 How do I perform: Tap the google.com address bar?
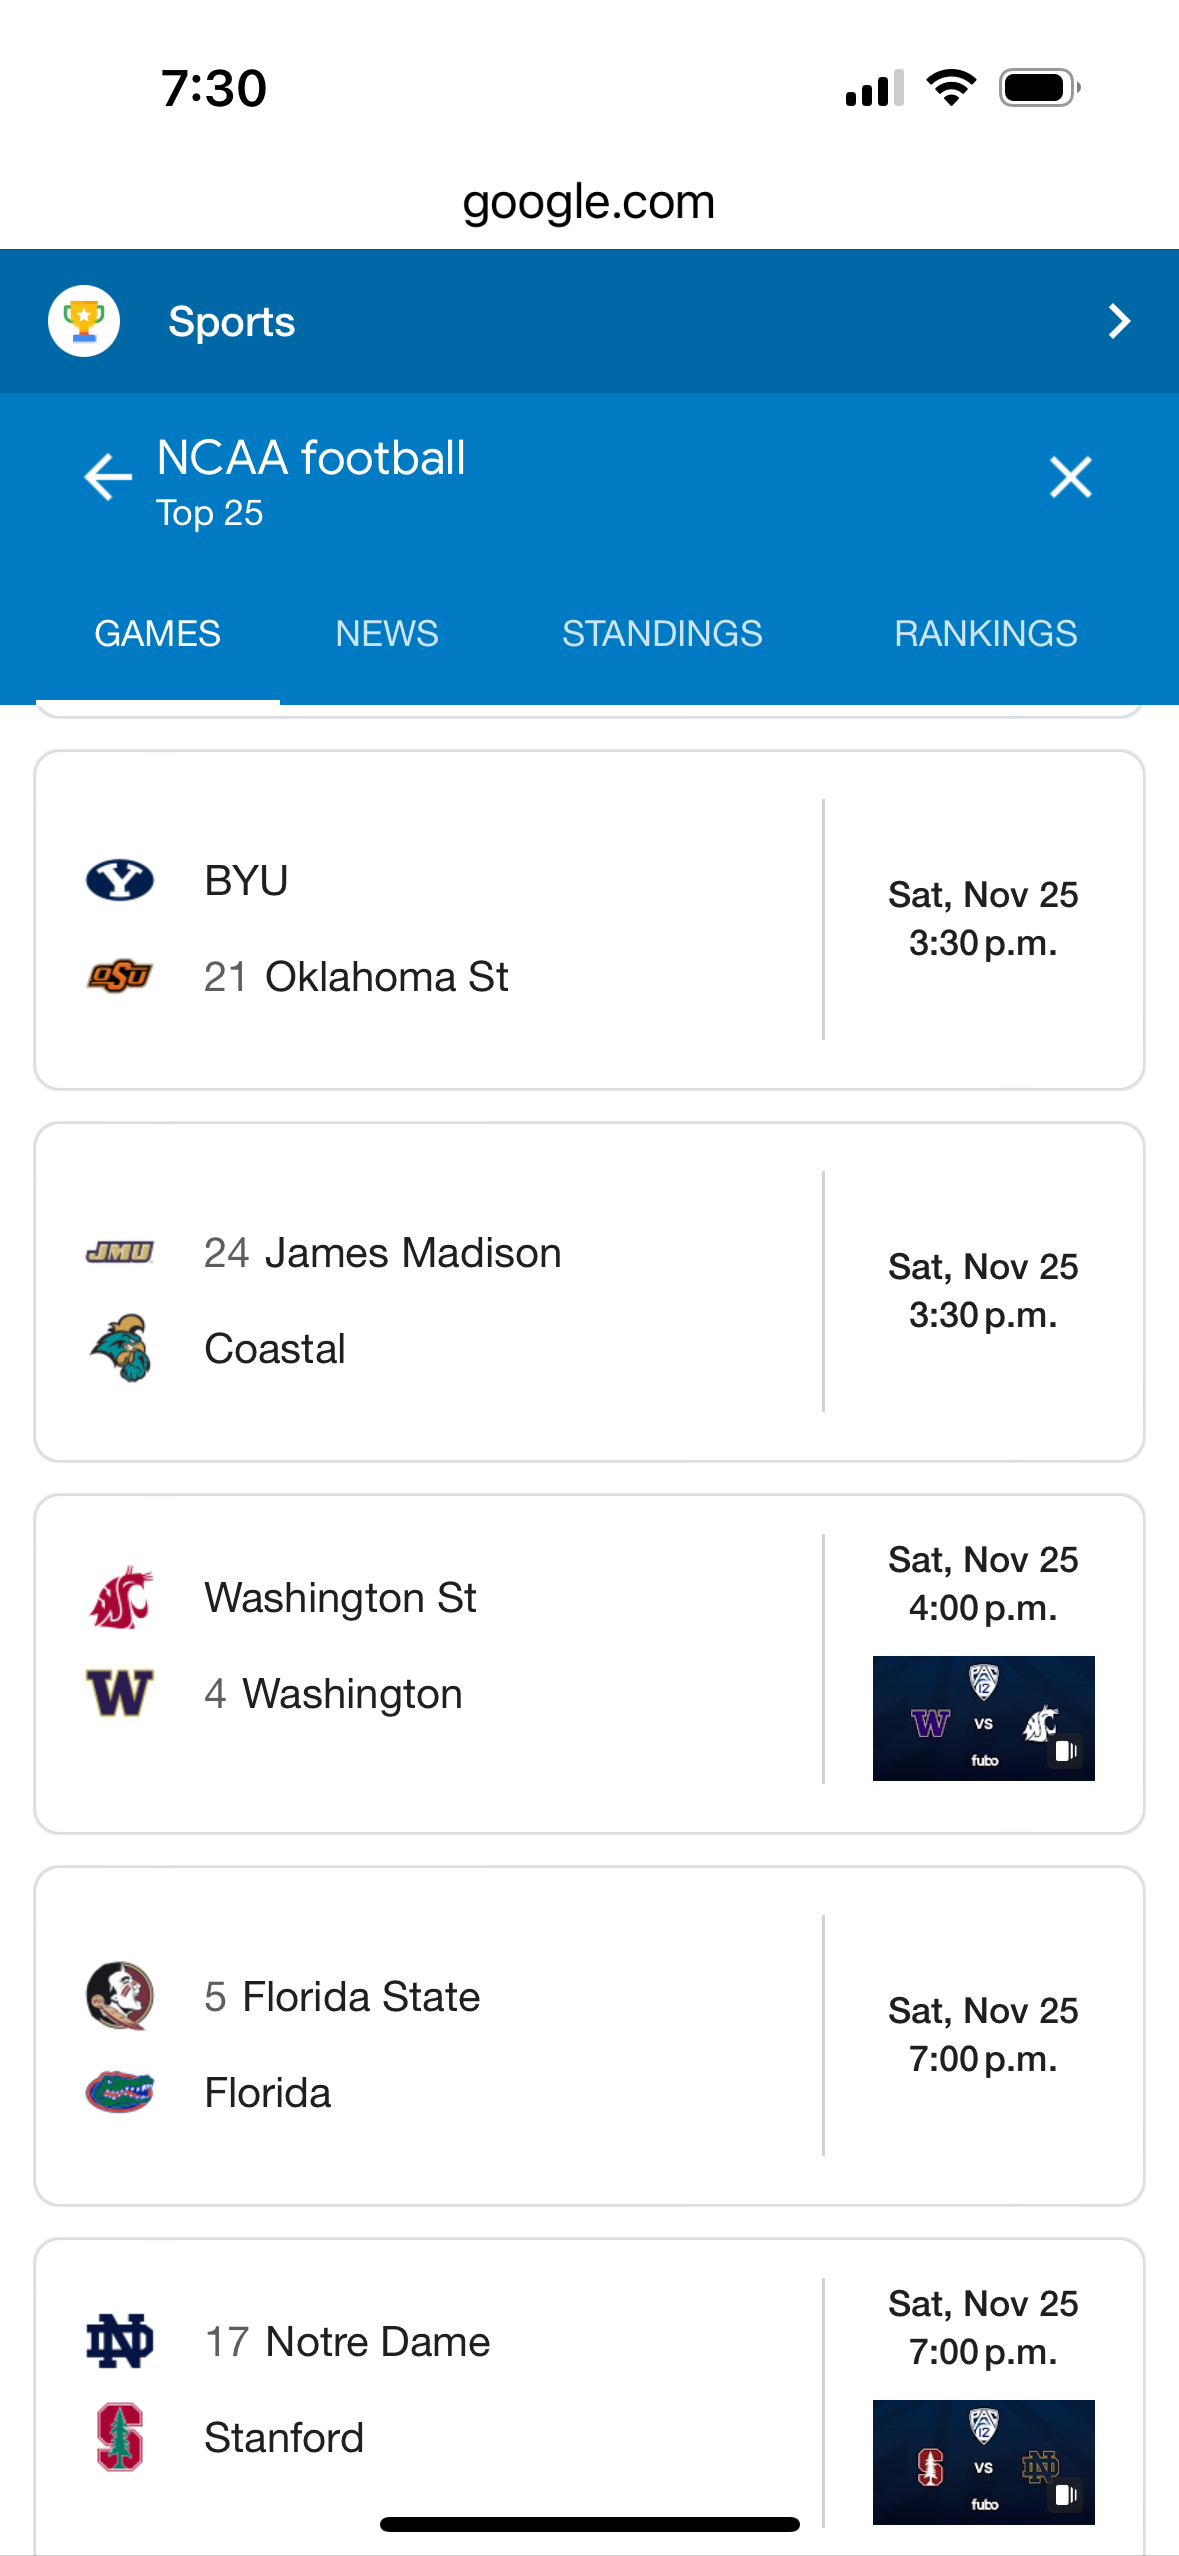pyautogui.click(x=589, y=202)
